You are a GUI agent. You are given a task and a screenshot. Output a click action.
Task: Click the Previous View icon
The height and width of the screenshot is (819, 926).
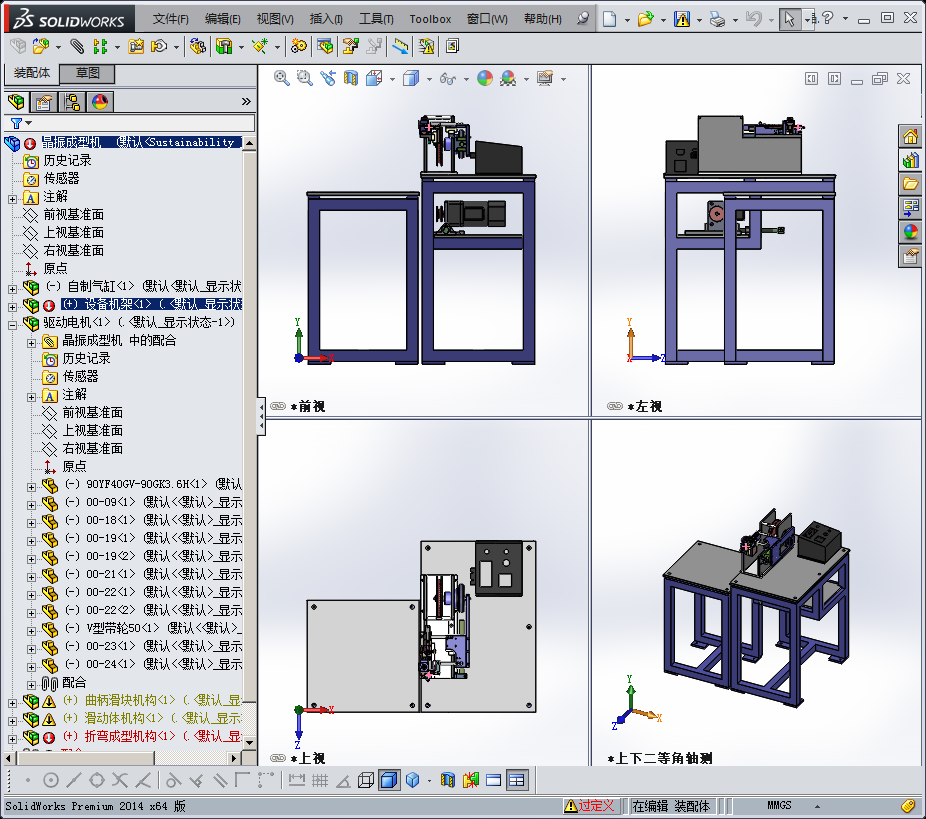tap(328, 78)
